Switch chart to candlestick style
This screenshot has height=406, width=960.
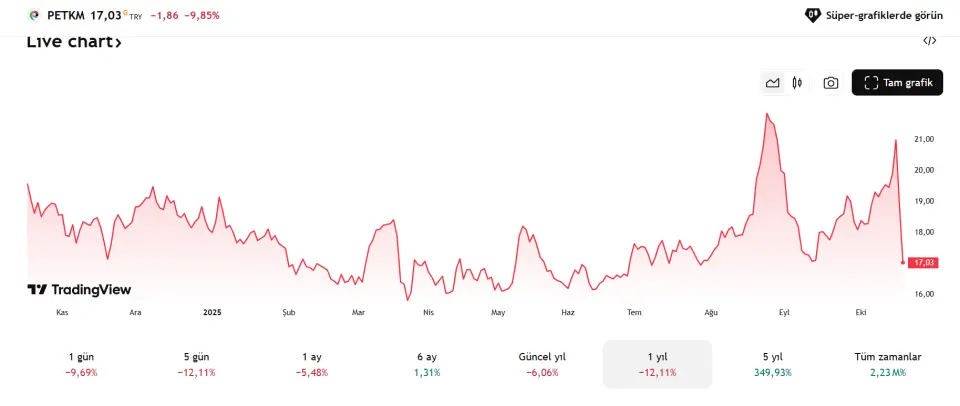tap(797, 83)
